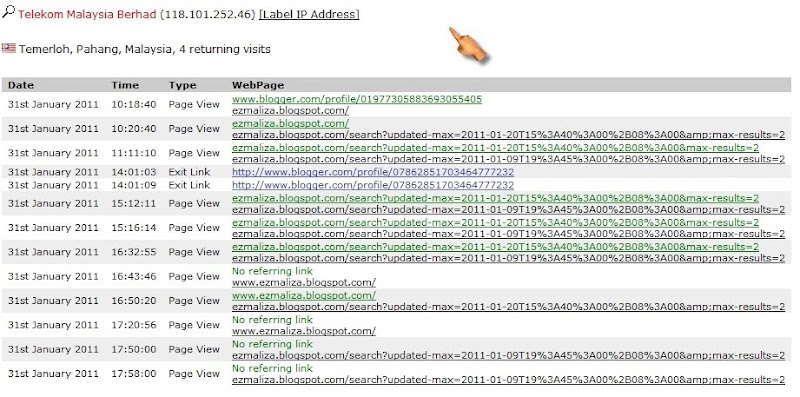800x397 pixels.
Task: Click the 17:58:00 time cell
Action: point(134,374)
